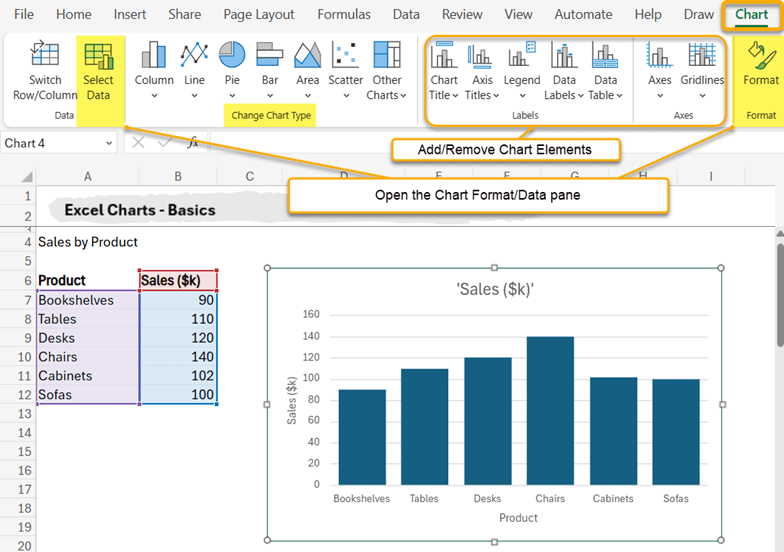Switch to the View tab
784x552 pixels.
[x=518, y=14]
